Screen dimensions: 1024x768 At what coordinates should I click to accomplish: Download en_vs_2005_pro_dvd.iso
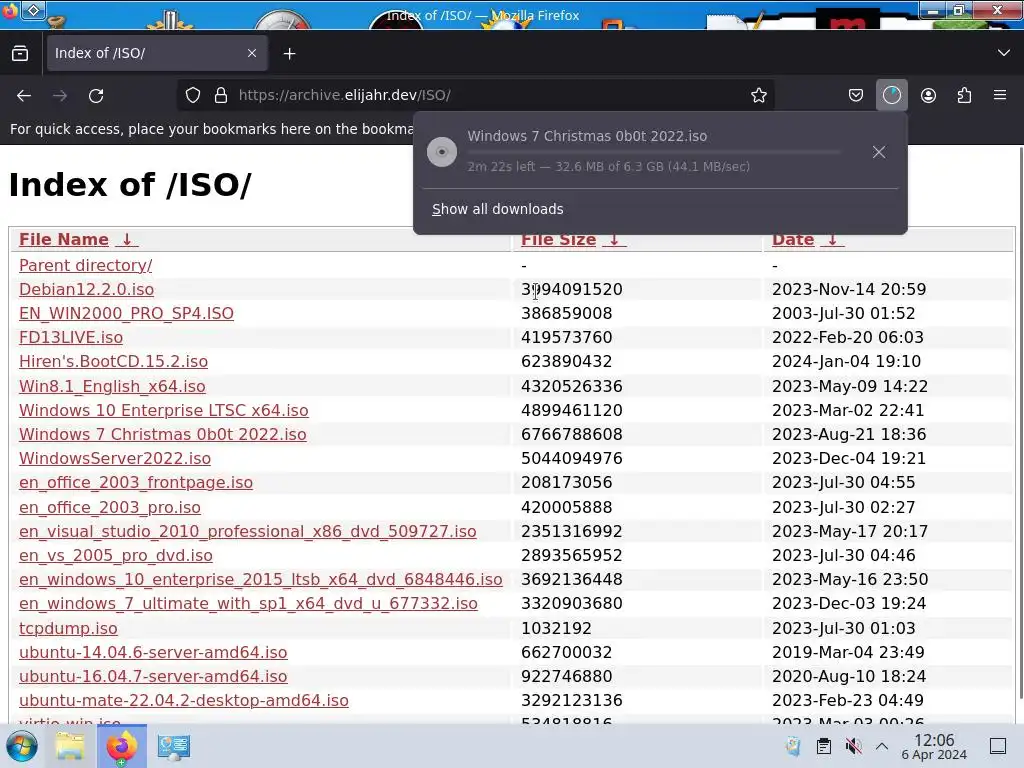(x=116, y=556)
